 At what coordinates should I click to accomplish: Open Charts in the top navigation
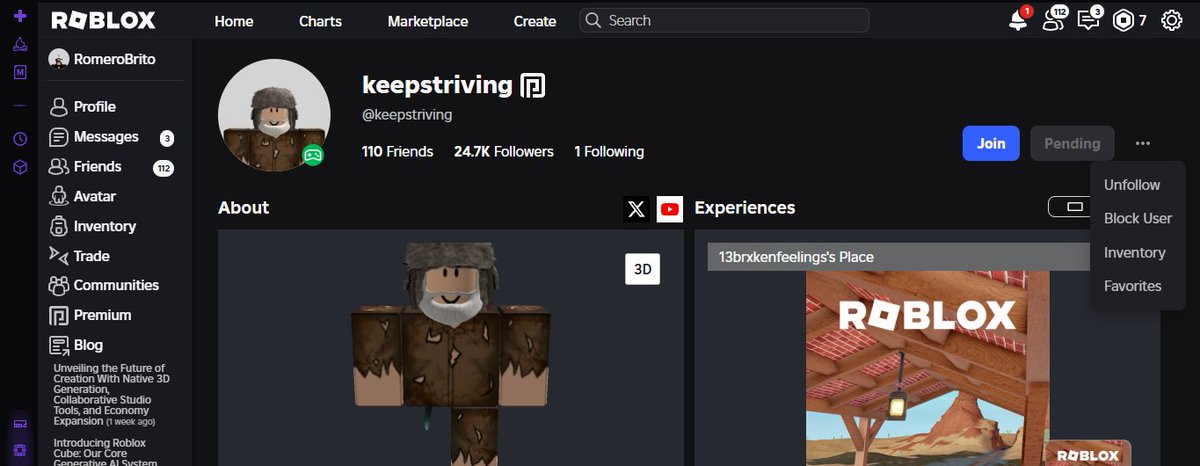click(x=320, y=21)
